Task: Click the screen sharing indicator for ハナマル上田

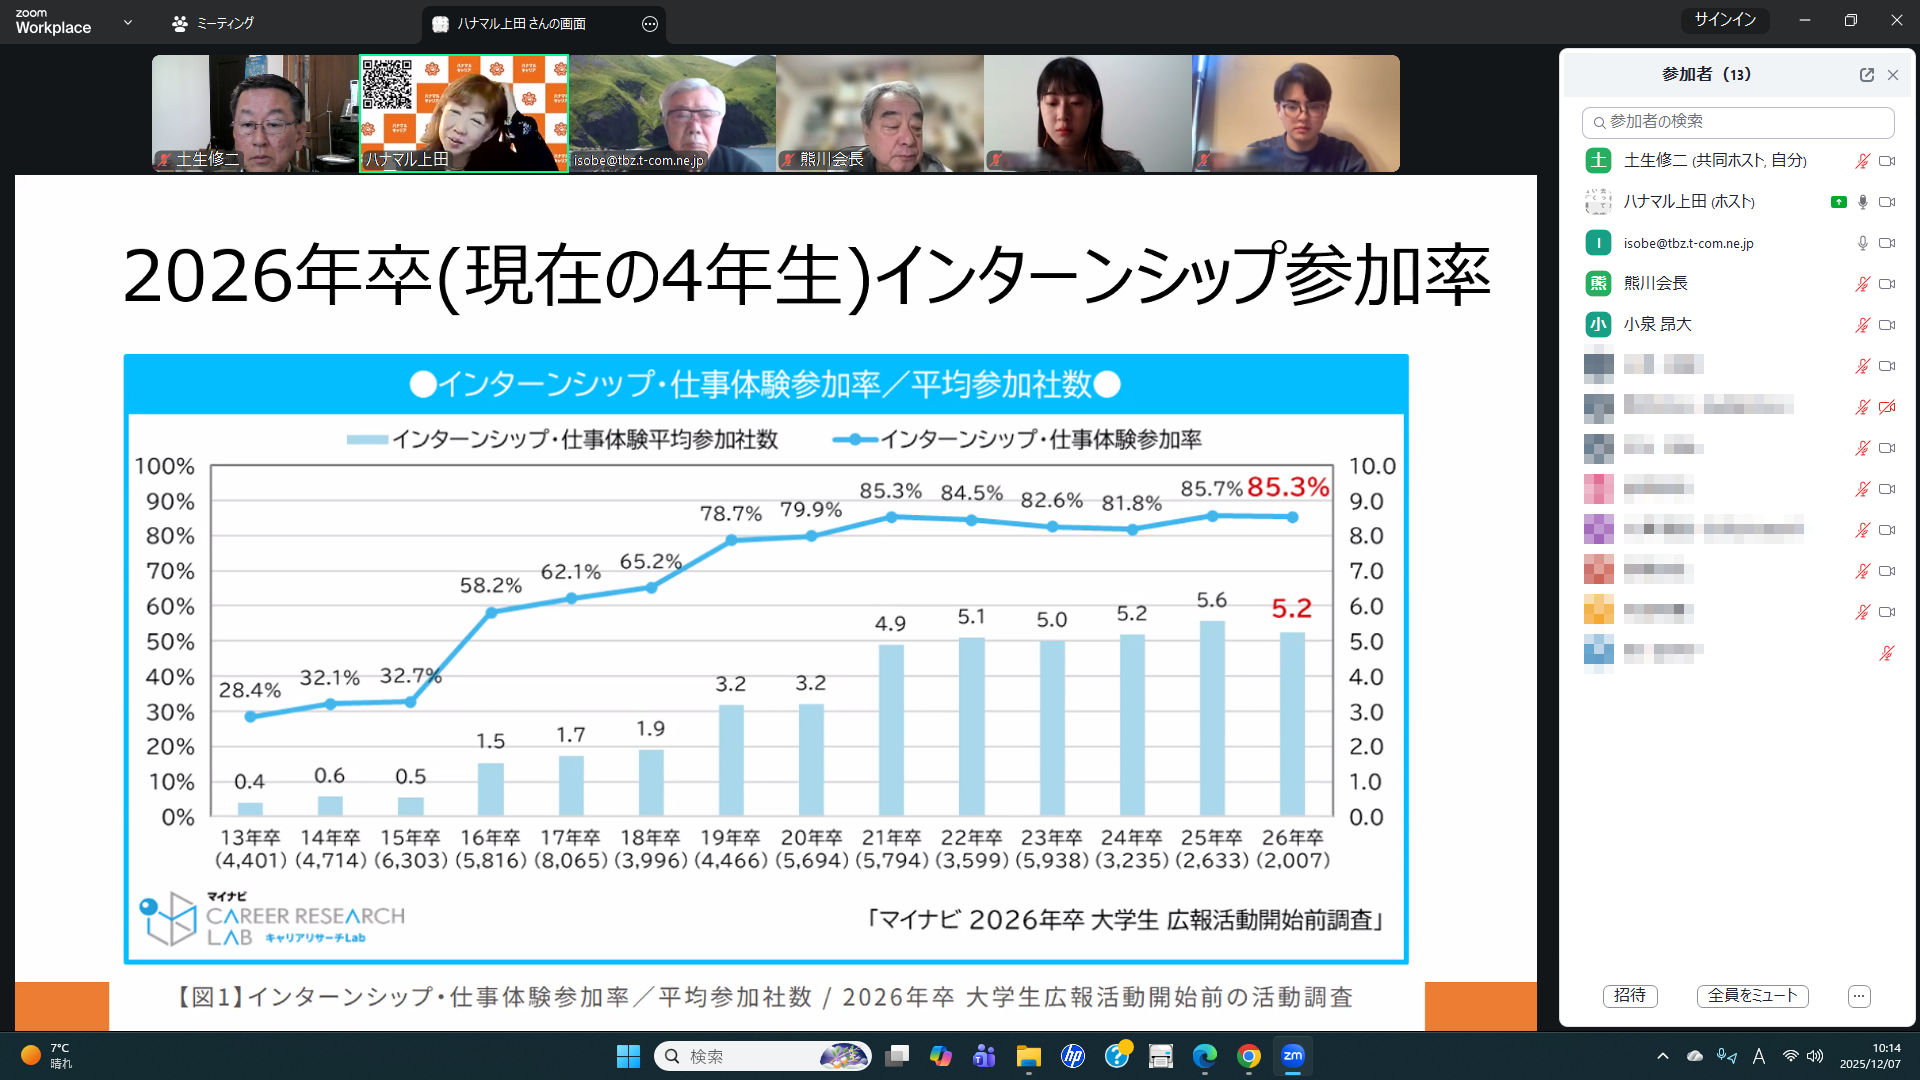Action: (1838, 202)
